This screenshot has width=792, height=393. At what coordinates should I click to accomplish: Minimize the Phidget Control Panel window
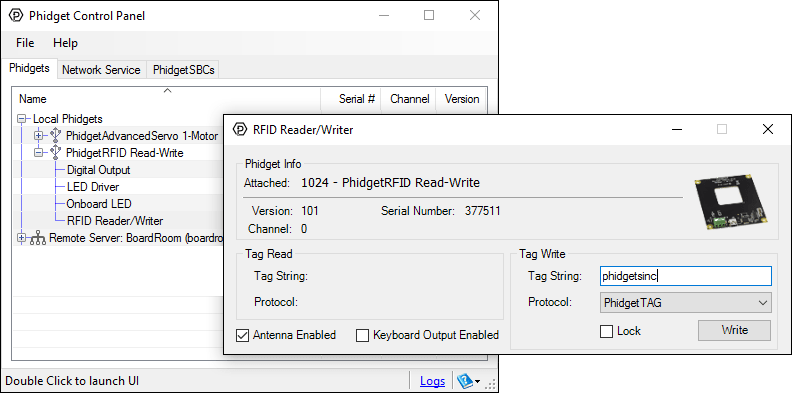click(383, 16)
